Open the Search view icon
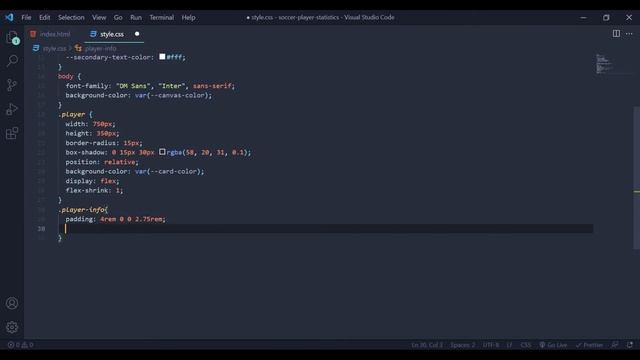Viewport: 640px width, 360px height. [x=12, y=61]
